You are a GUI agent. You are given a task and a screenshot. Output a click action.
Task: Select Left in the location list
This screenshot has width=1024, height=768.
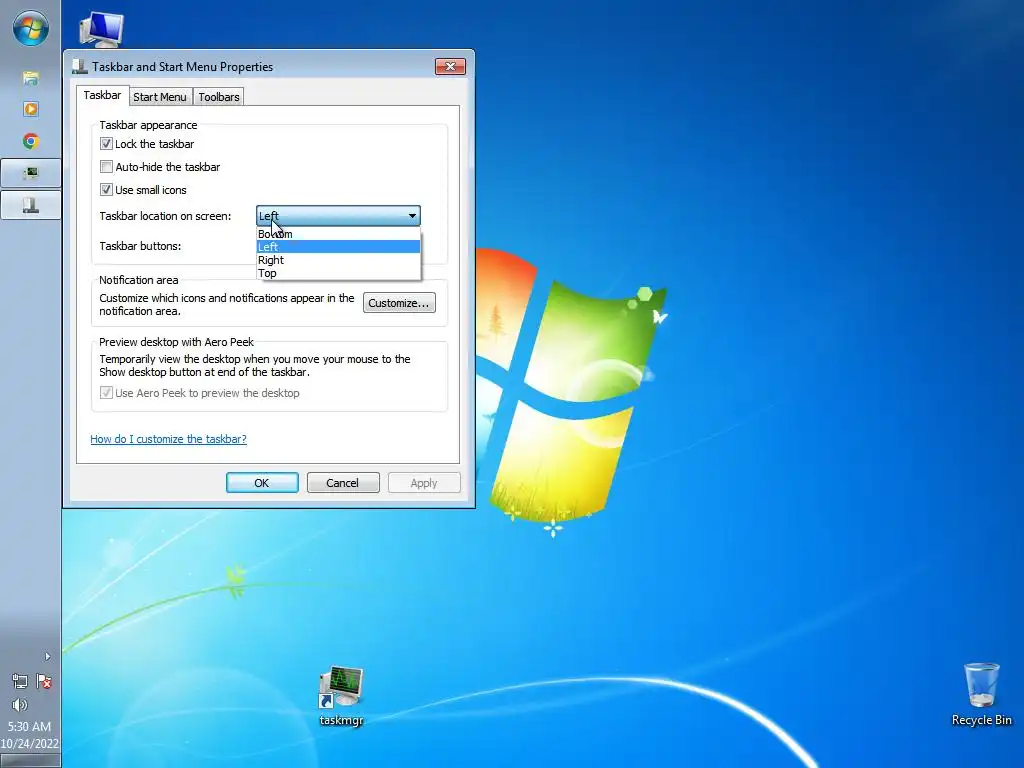[x=338, y=247]
